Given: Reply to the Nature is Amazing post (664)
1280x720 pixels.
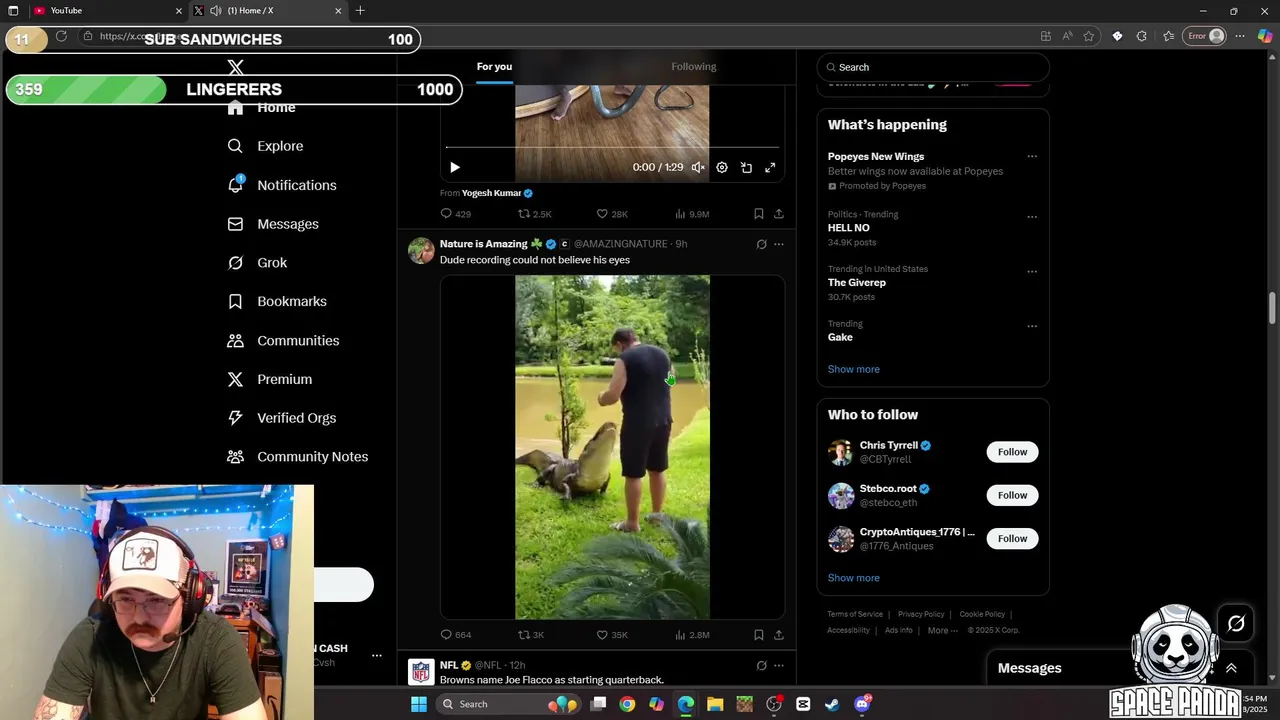Looking at the screenshot, I should pos(455,635).
